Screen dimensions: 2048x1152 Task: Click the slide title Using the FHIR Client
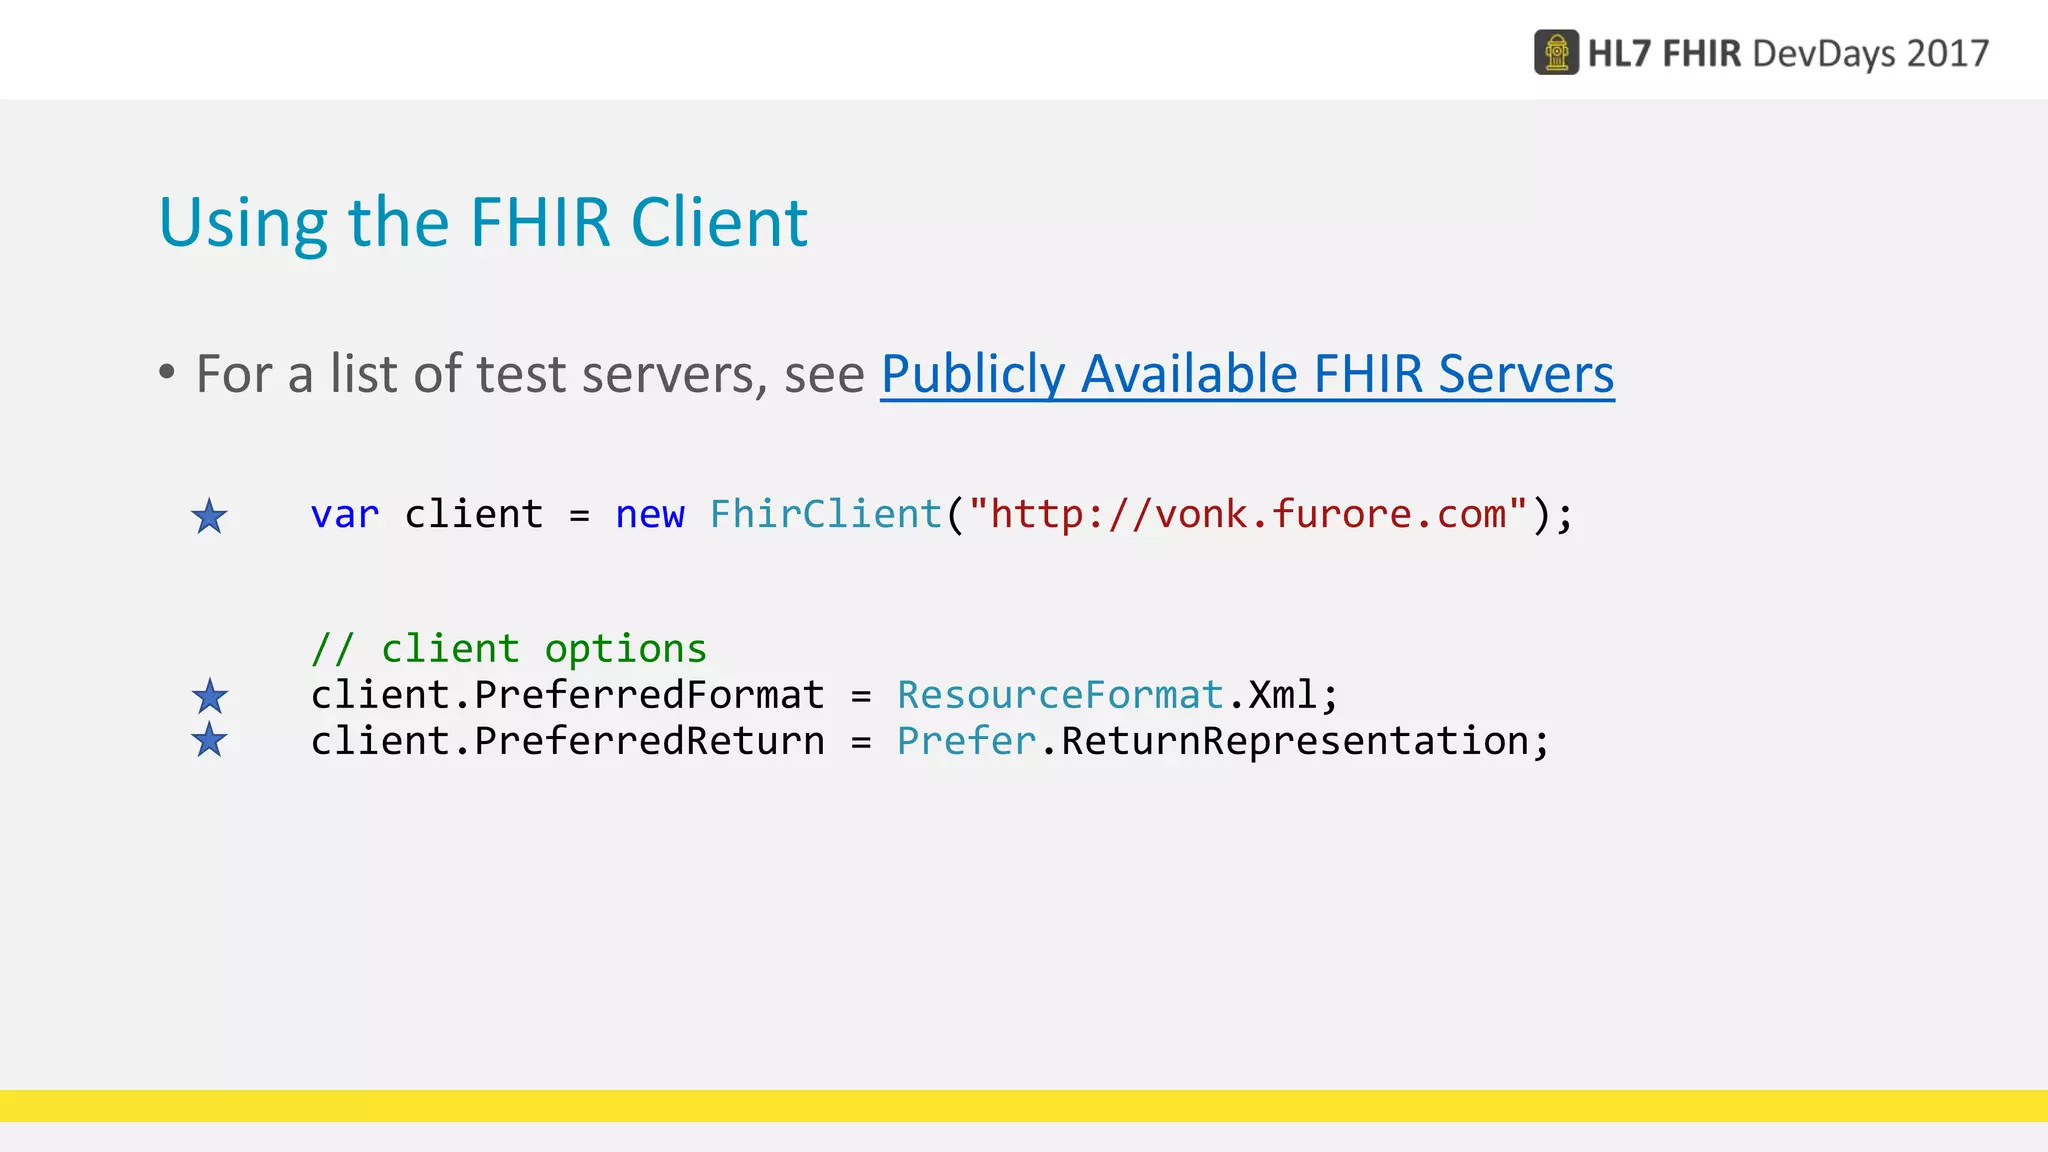click(483, 222)
